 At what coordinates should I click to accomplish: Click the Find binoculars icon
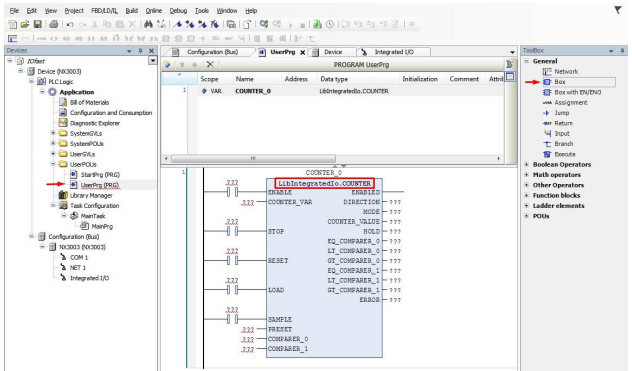tap(148, 25)
